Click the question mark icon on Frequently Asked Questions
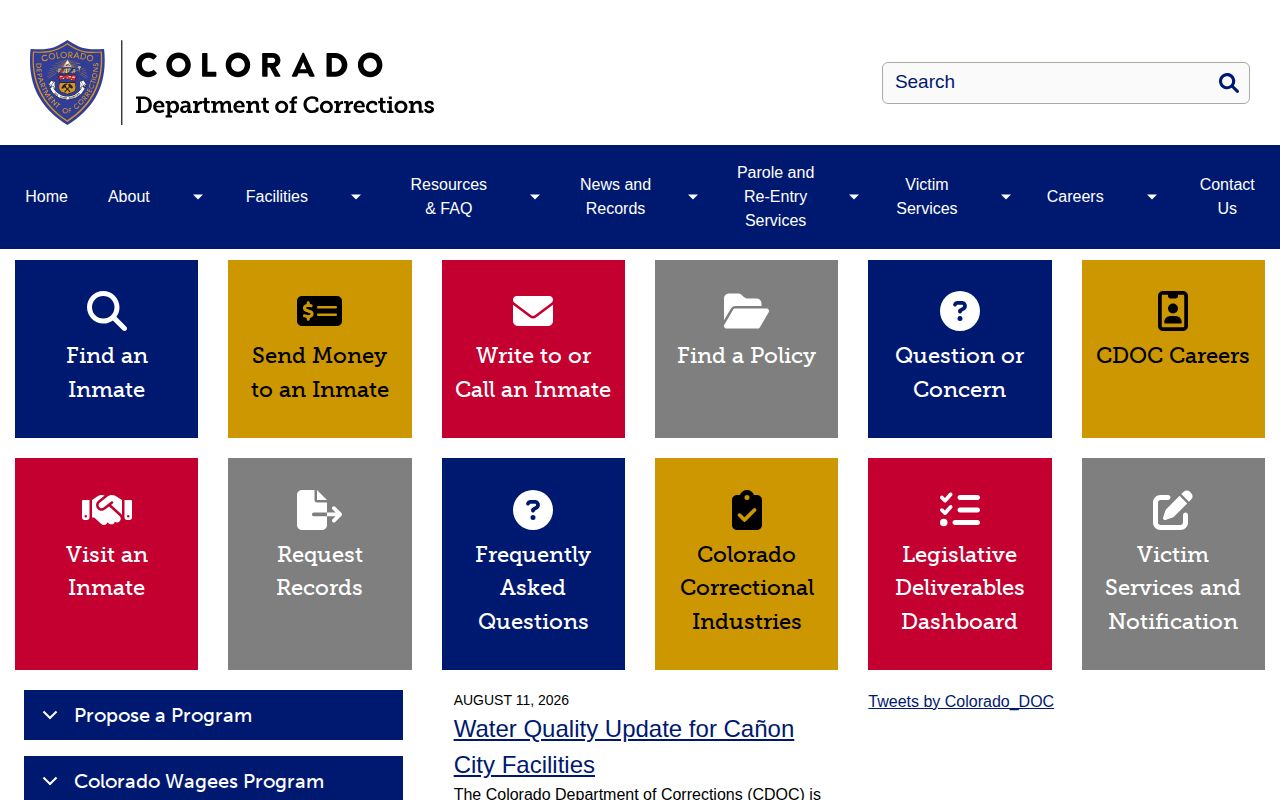Image resolution: width=1280 pixels, height=800 pixels. [x=533, y=510]
